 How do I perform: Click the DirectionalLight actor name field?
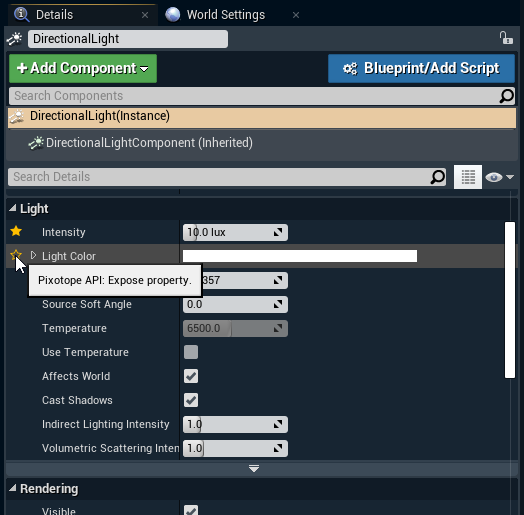point(128,39)
